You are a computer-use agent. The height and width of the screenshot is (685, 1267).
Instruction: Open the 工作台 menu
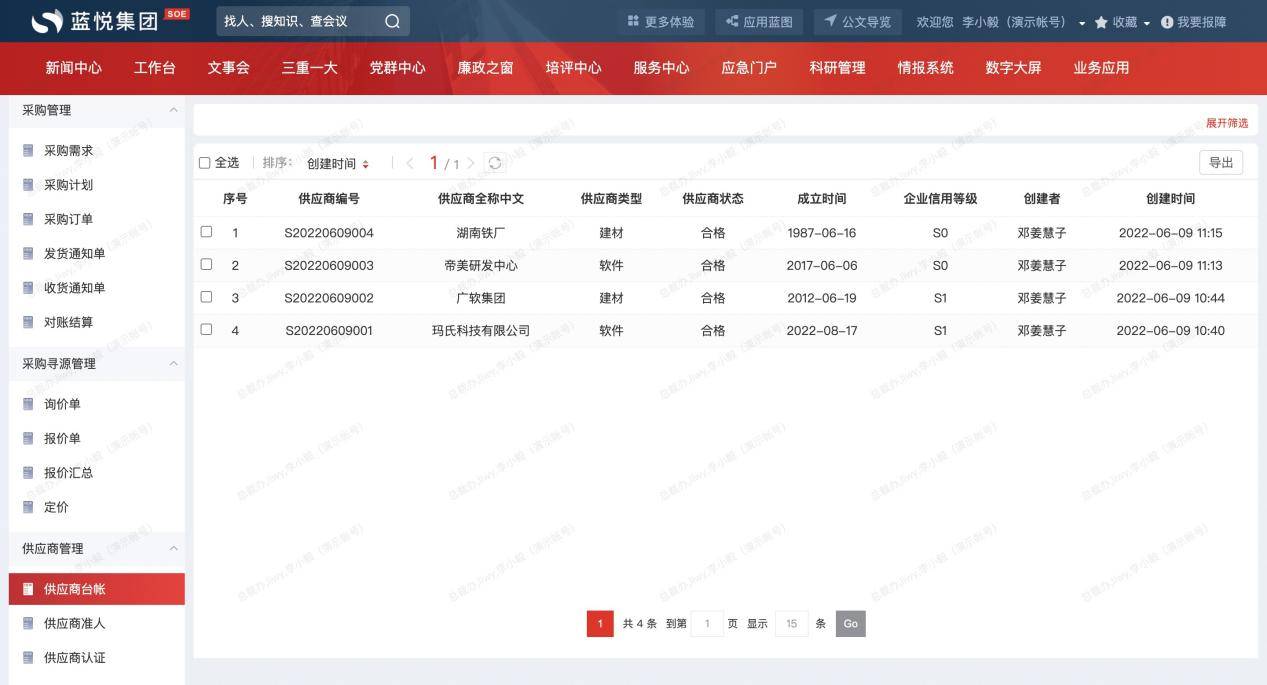[155, 68]
